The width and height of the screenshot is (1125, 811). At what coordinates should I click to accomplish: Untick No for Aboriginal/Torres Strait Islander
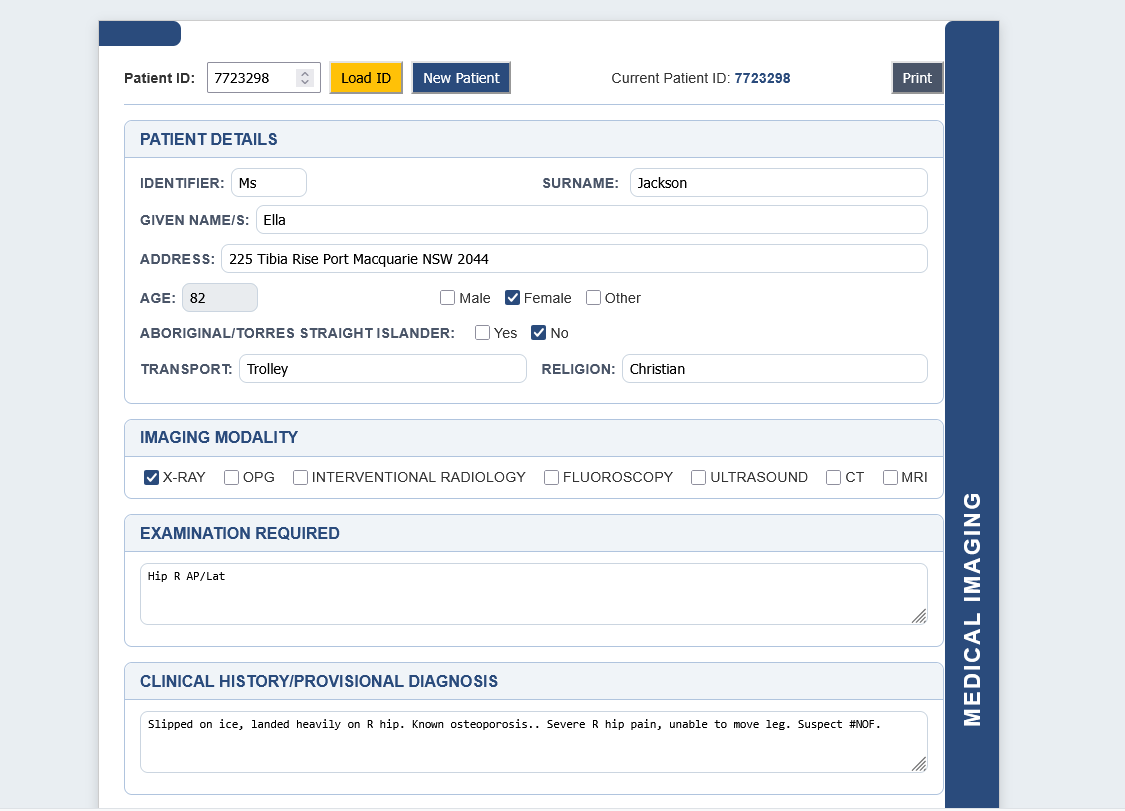(539, 333)
